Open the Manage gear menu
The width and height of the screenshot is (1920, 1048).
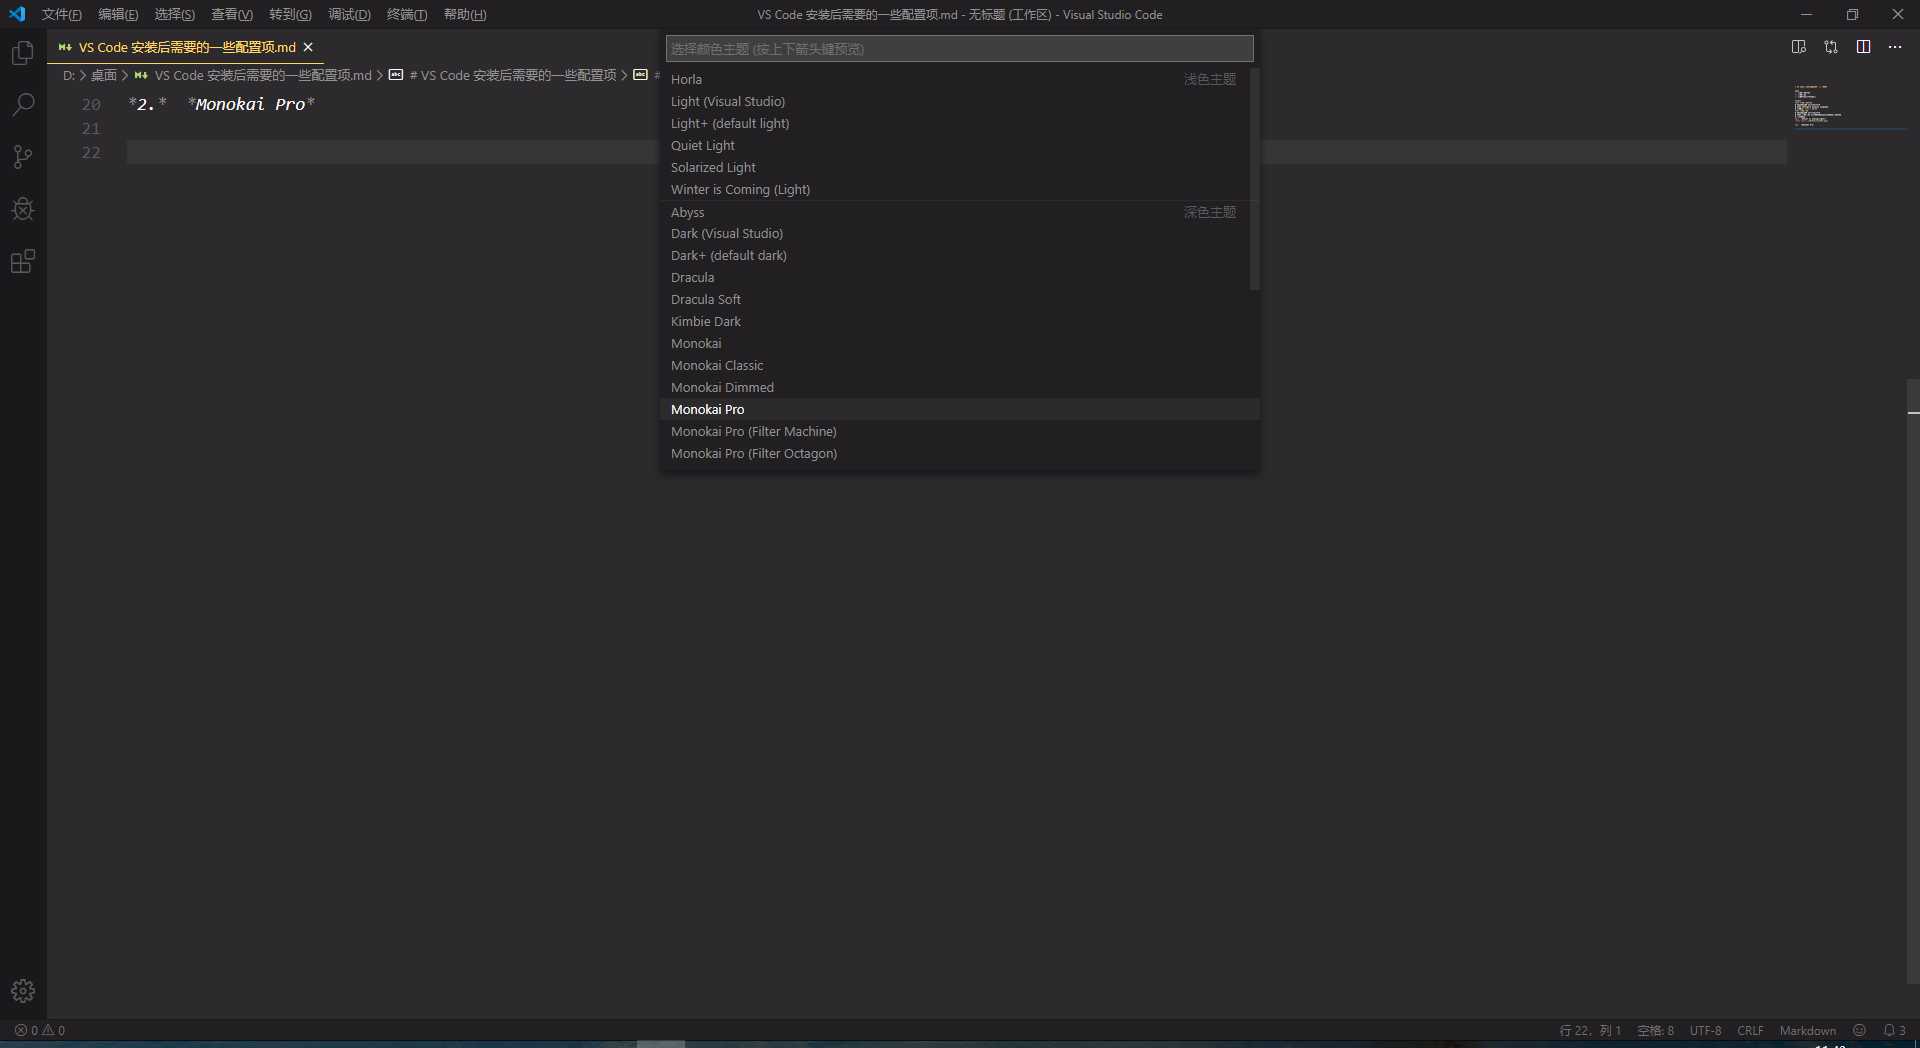click(22, 991)
